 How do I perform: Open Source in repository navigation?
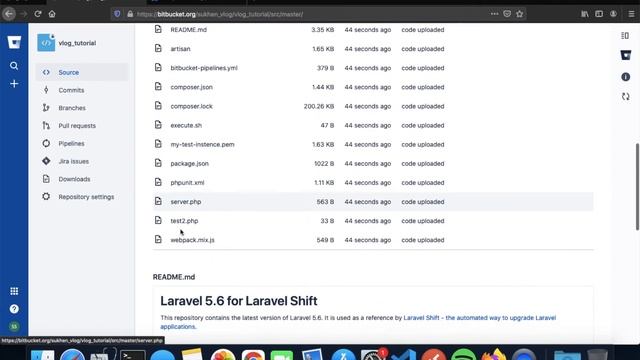(82, 72)
